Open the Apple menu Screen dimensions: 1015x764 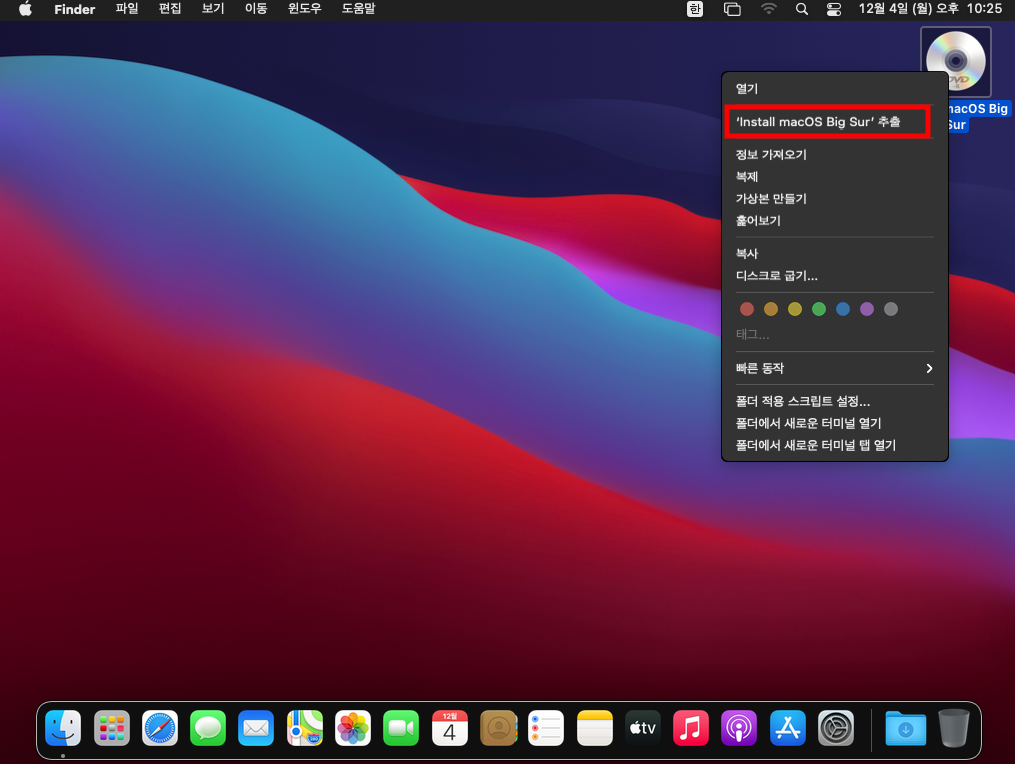click(x=25, y=9)
